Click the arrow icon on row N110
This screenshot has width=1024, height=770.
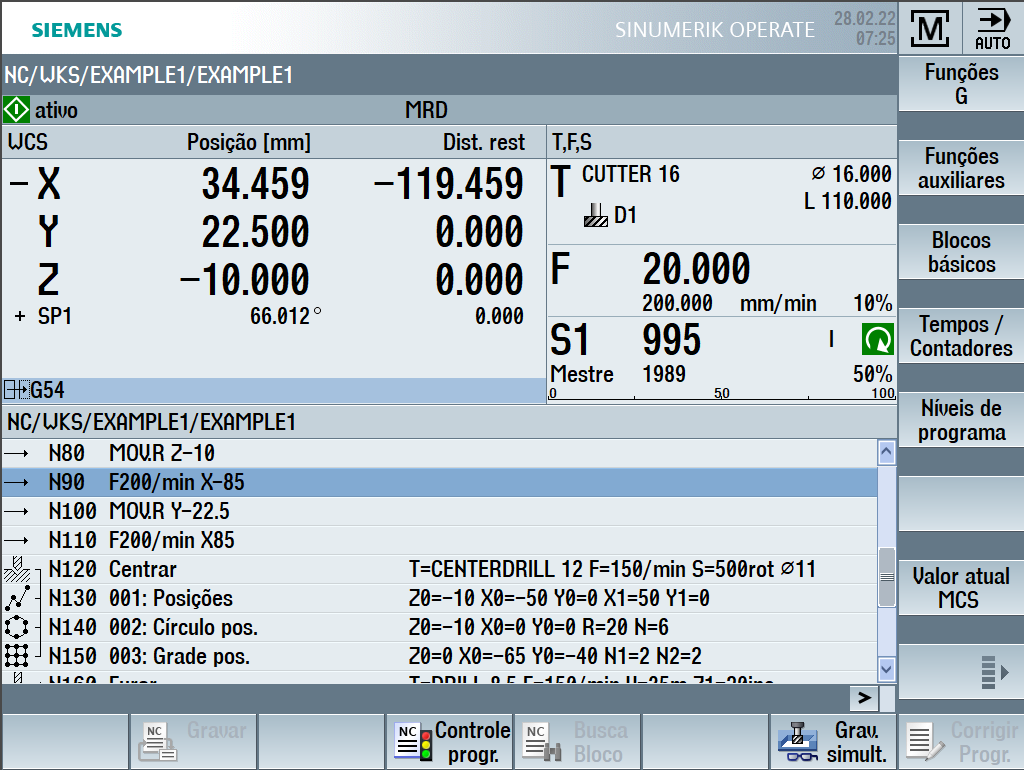[16, 540]
